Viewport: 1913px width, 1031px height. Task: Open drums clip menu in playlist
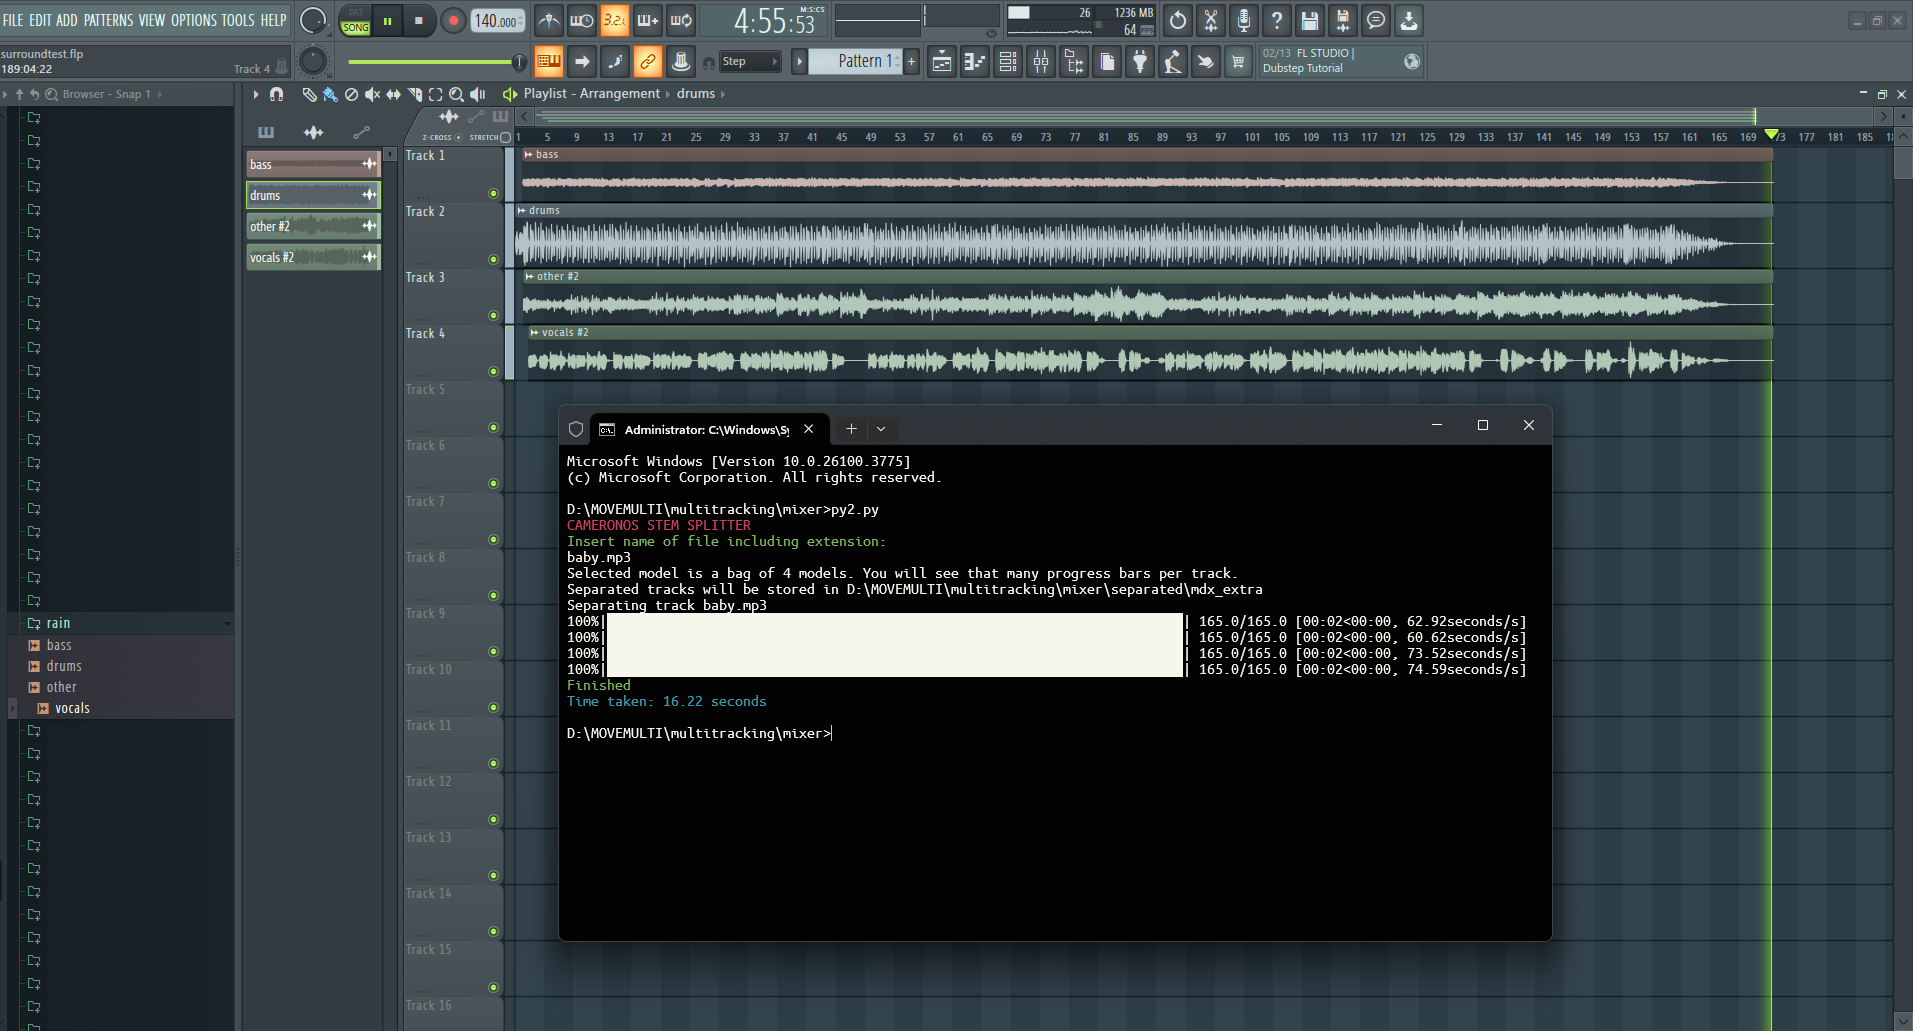tap(522, 211)
